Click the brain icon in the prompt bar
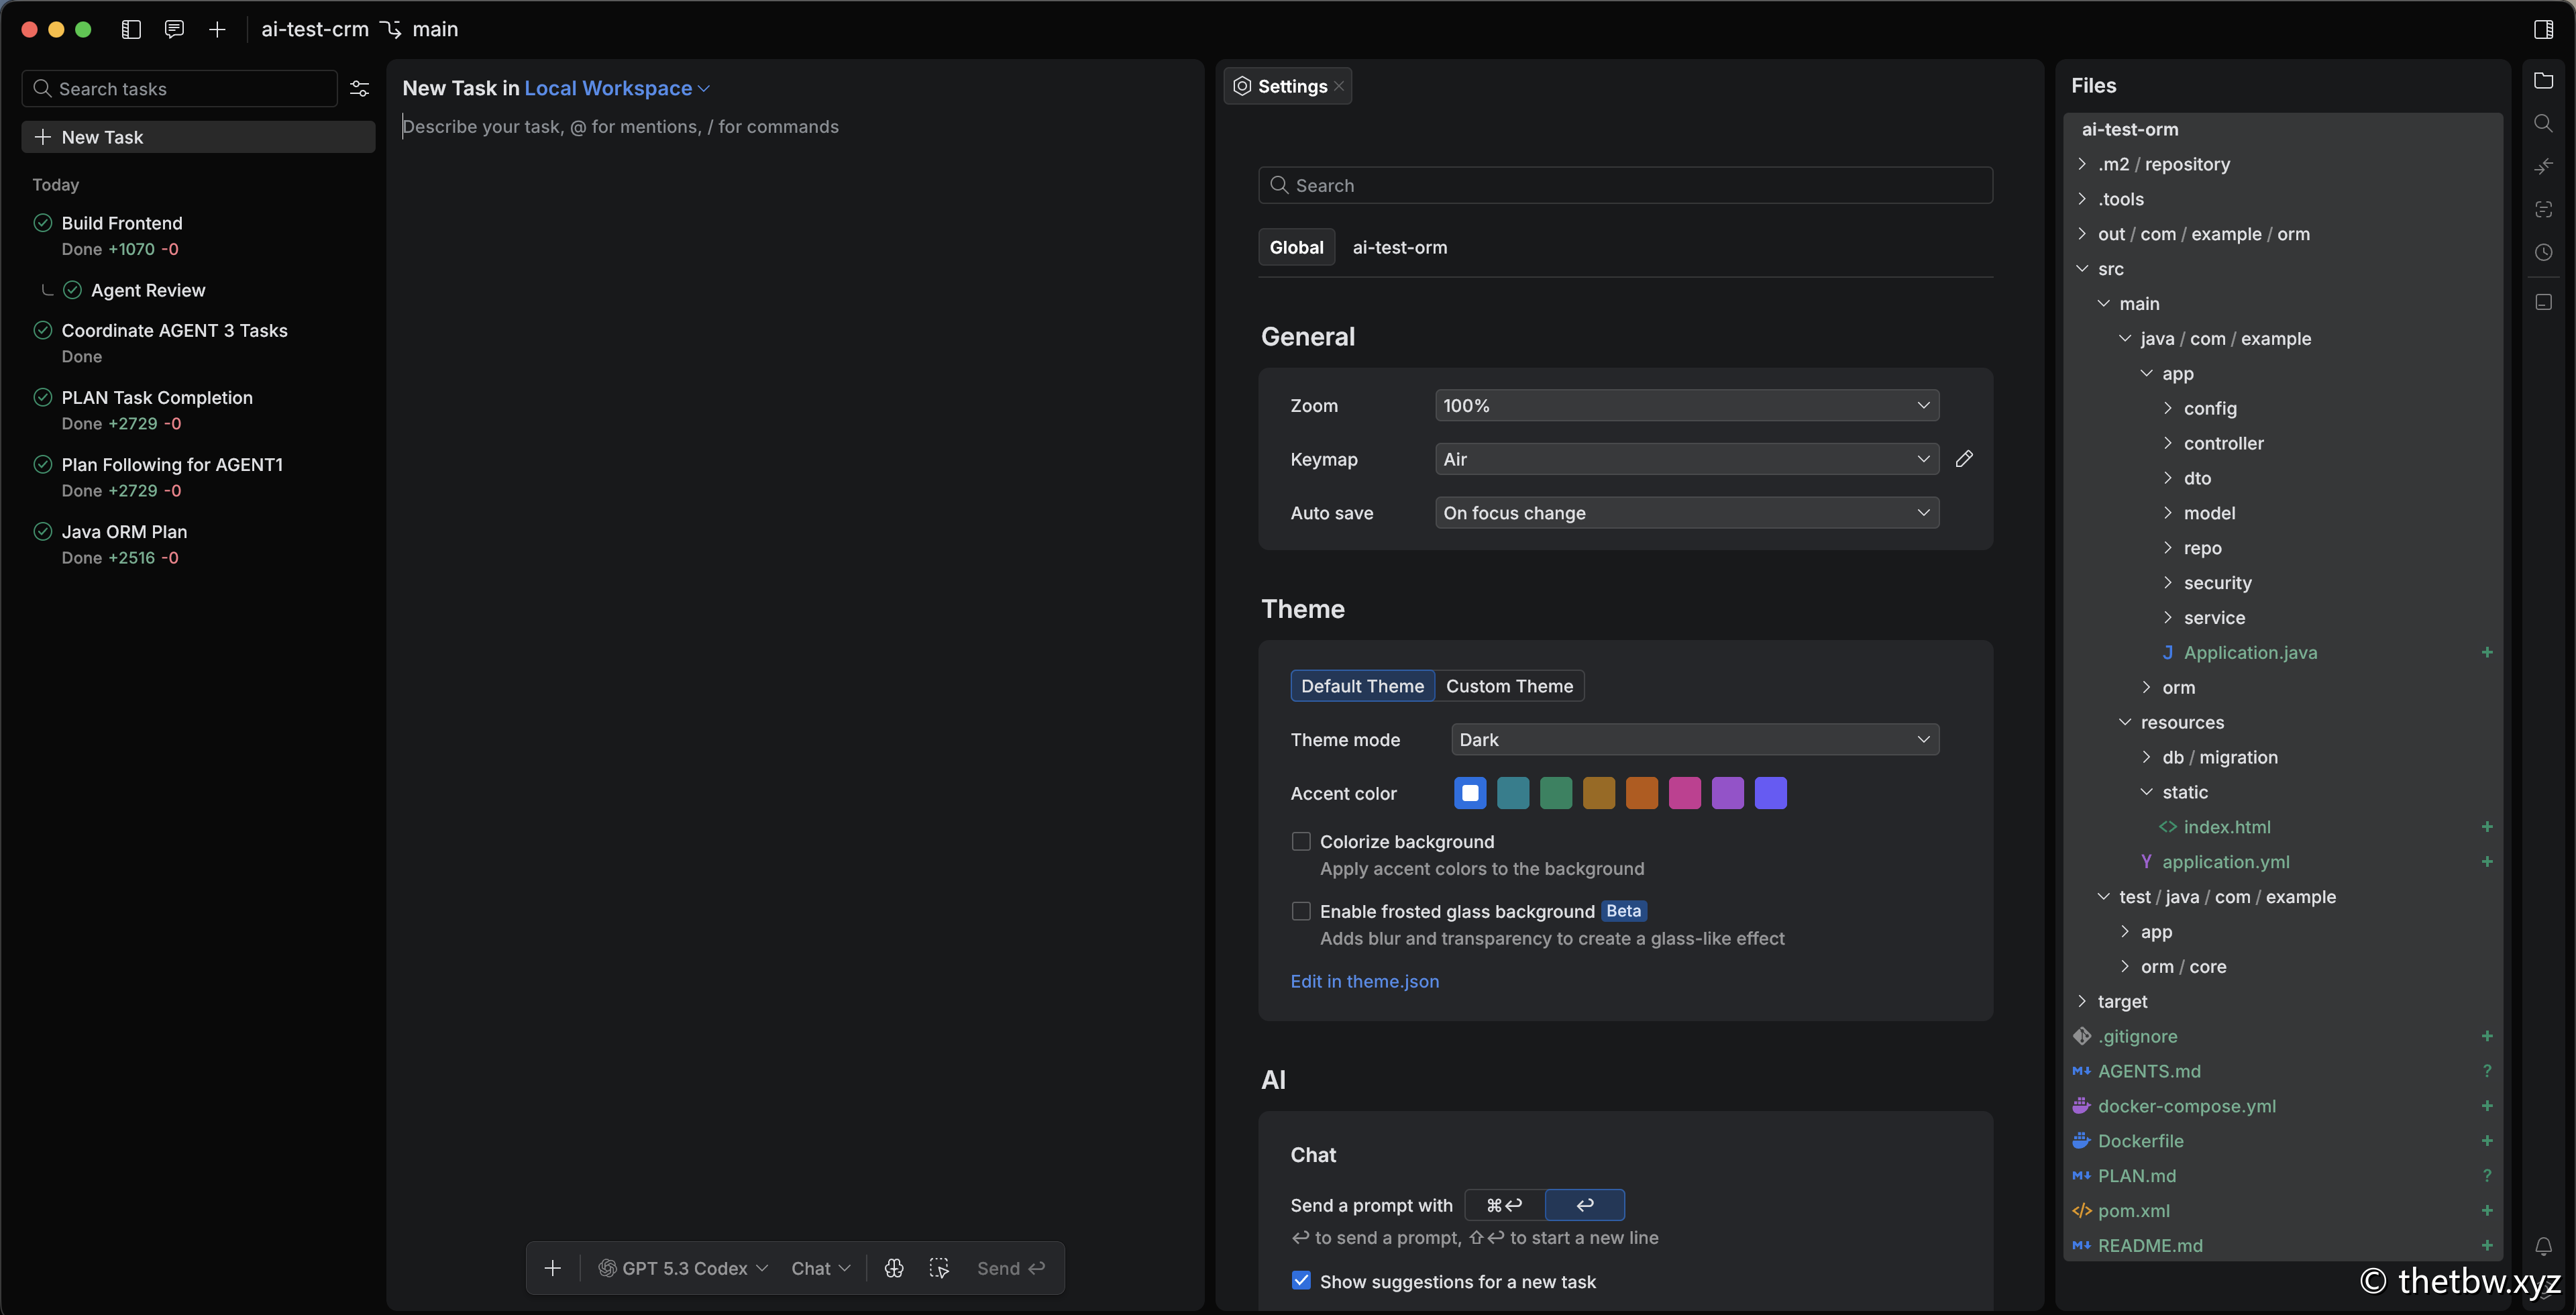2576x1315 pixels. tap(894, 1268)
